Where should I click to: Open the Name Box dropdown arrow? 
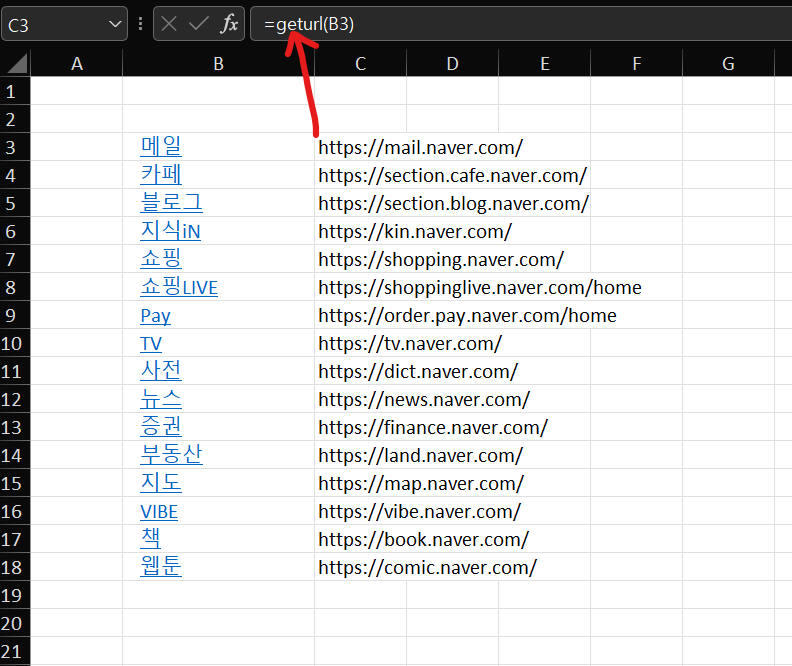click(x=115, y=24)
